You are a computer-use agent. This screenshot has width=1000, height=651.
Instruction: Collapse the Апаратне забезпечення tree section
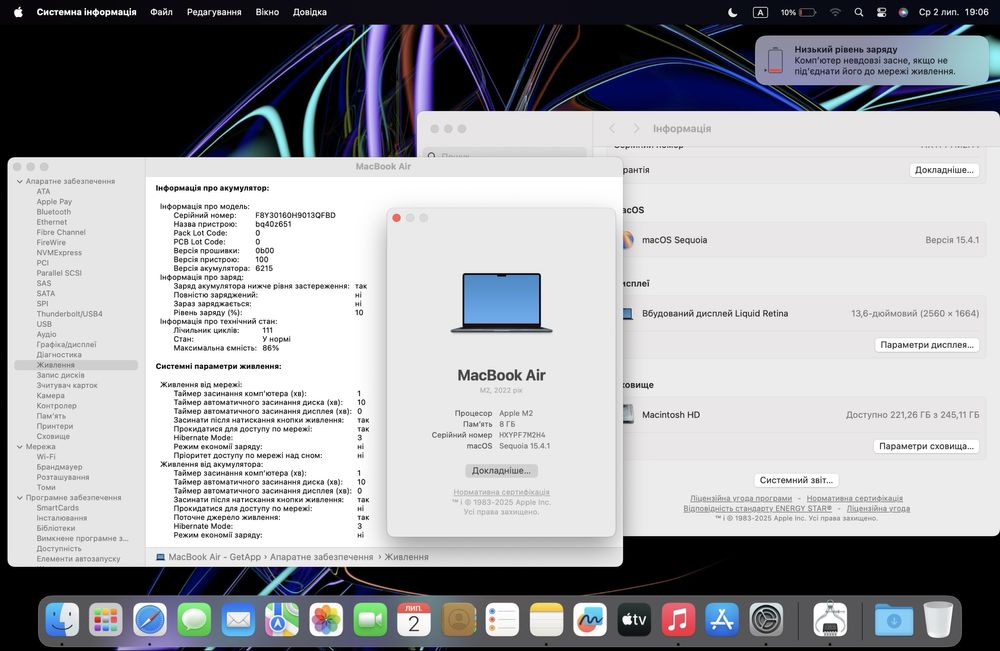19,181
